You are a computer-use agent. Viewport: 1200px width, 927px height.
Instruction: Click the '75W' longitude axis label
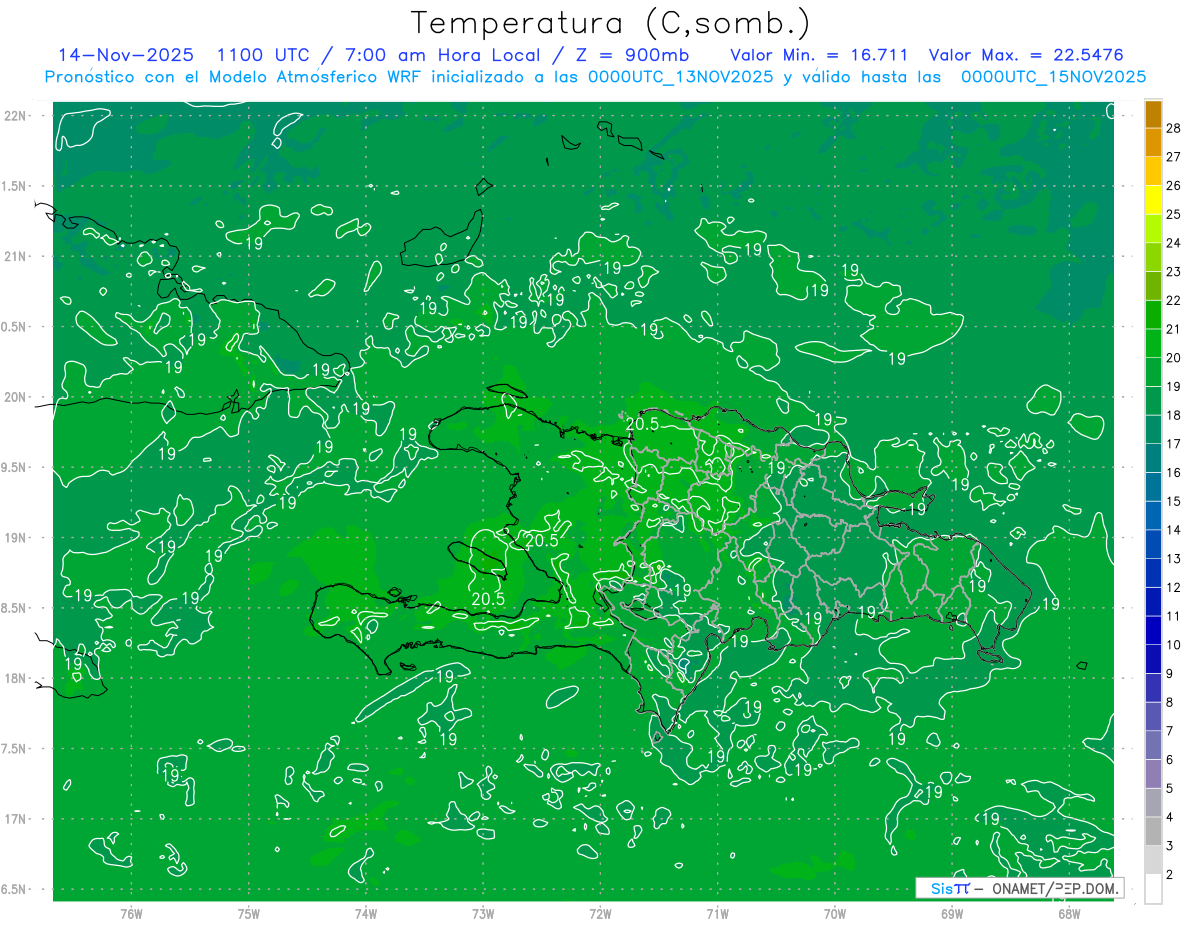[x=249, y=913]
